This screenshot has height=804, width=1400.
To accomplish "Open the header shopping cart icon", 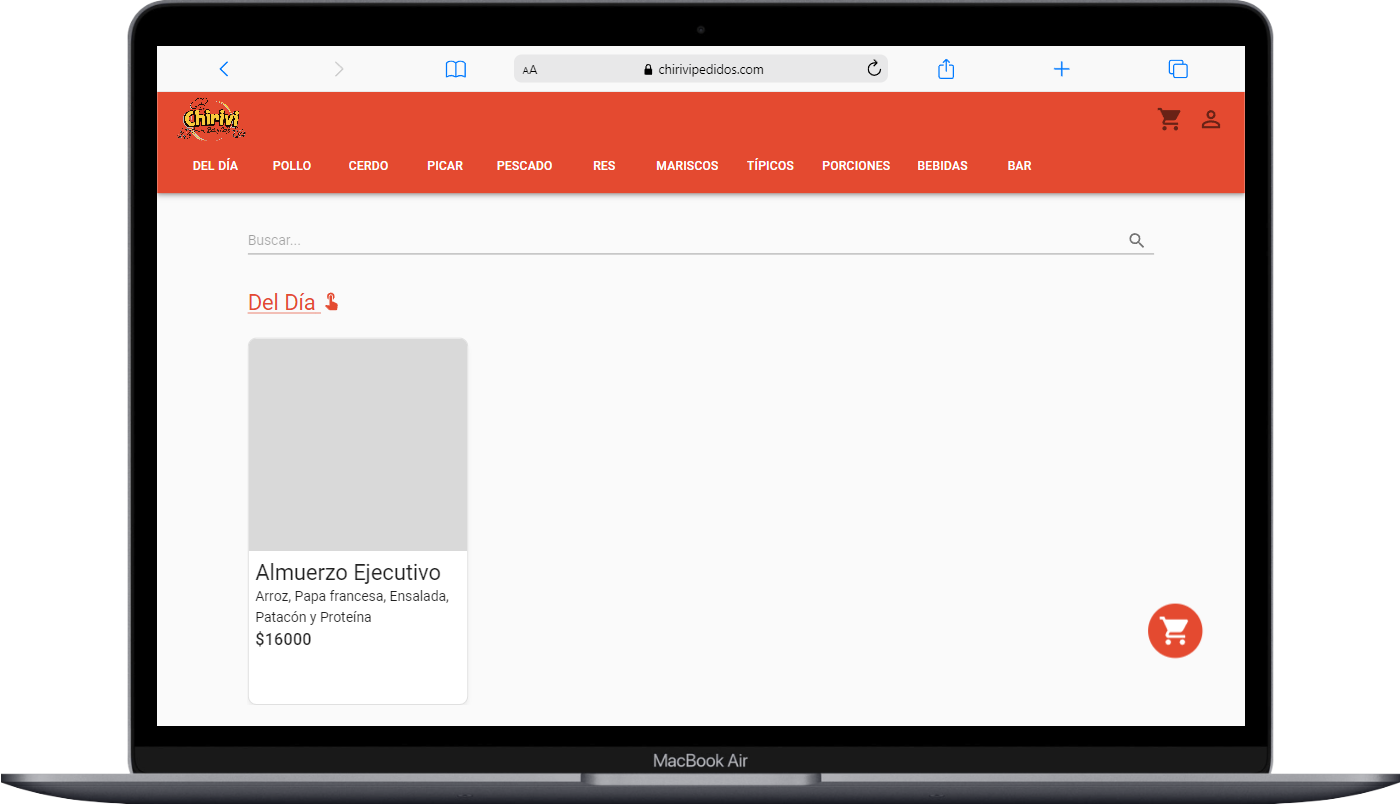I will (x=1169, y=120).
